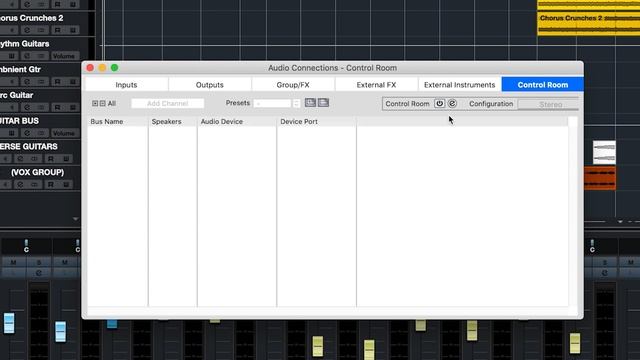Screen dimensions: 640x360
Task: Click the icon right of Control Room power
Action: pos(452,104)
